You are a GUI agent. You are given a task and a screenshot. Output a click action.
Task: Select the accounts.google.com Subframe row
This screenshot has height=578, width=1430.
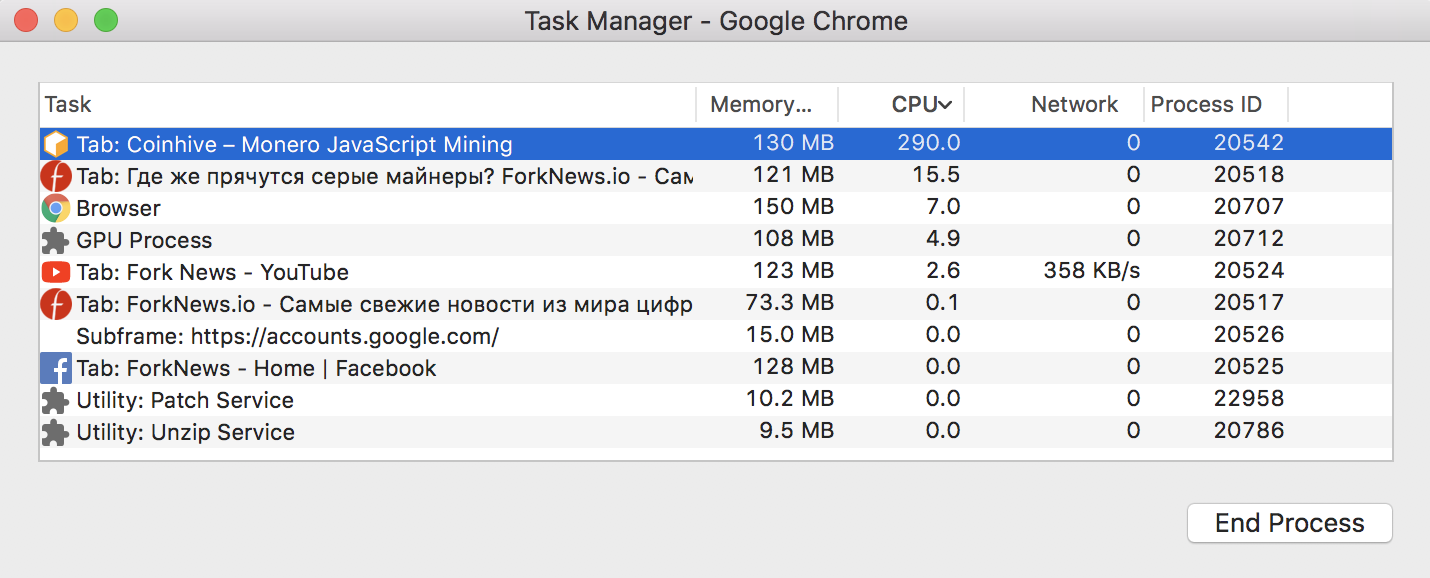tap(288, 336)
